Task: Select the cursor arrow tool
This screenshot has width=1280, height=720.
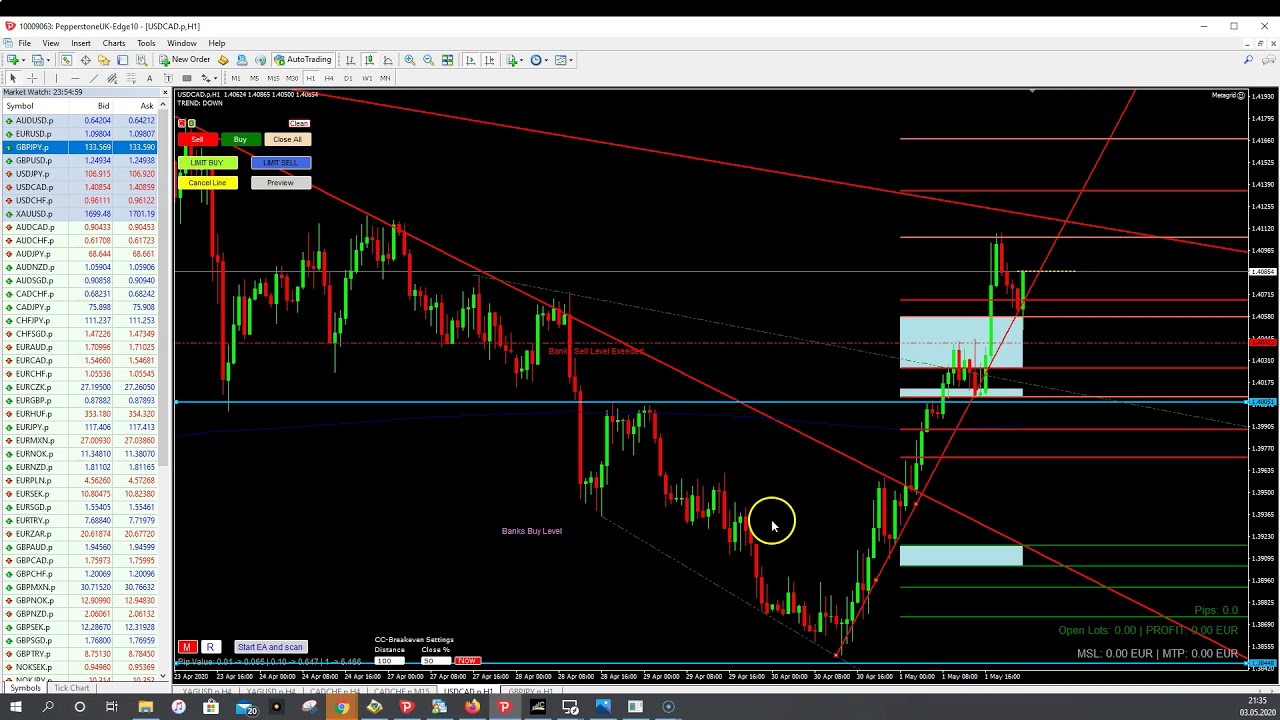Action: click(x=13, y=78)
